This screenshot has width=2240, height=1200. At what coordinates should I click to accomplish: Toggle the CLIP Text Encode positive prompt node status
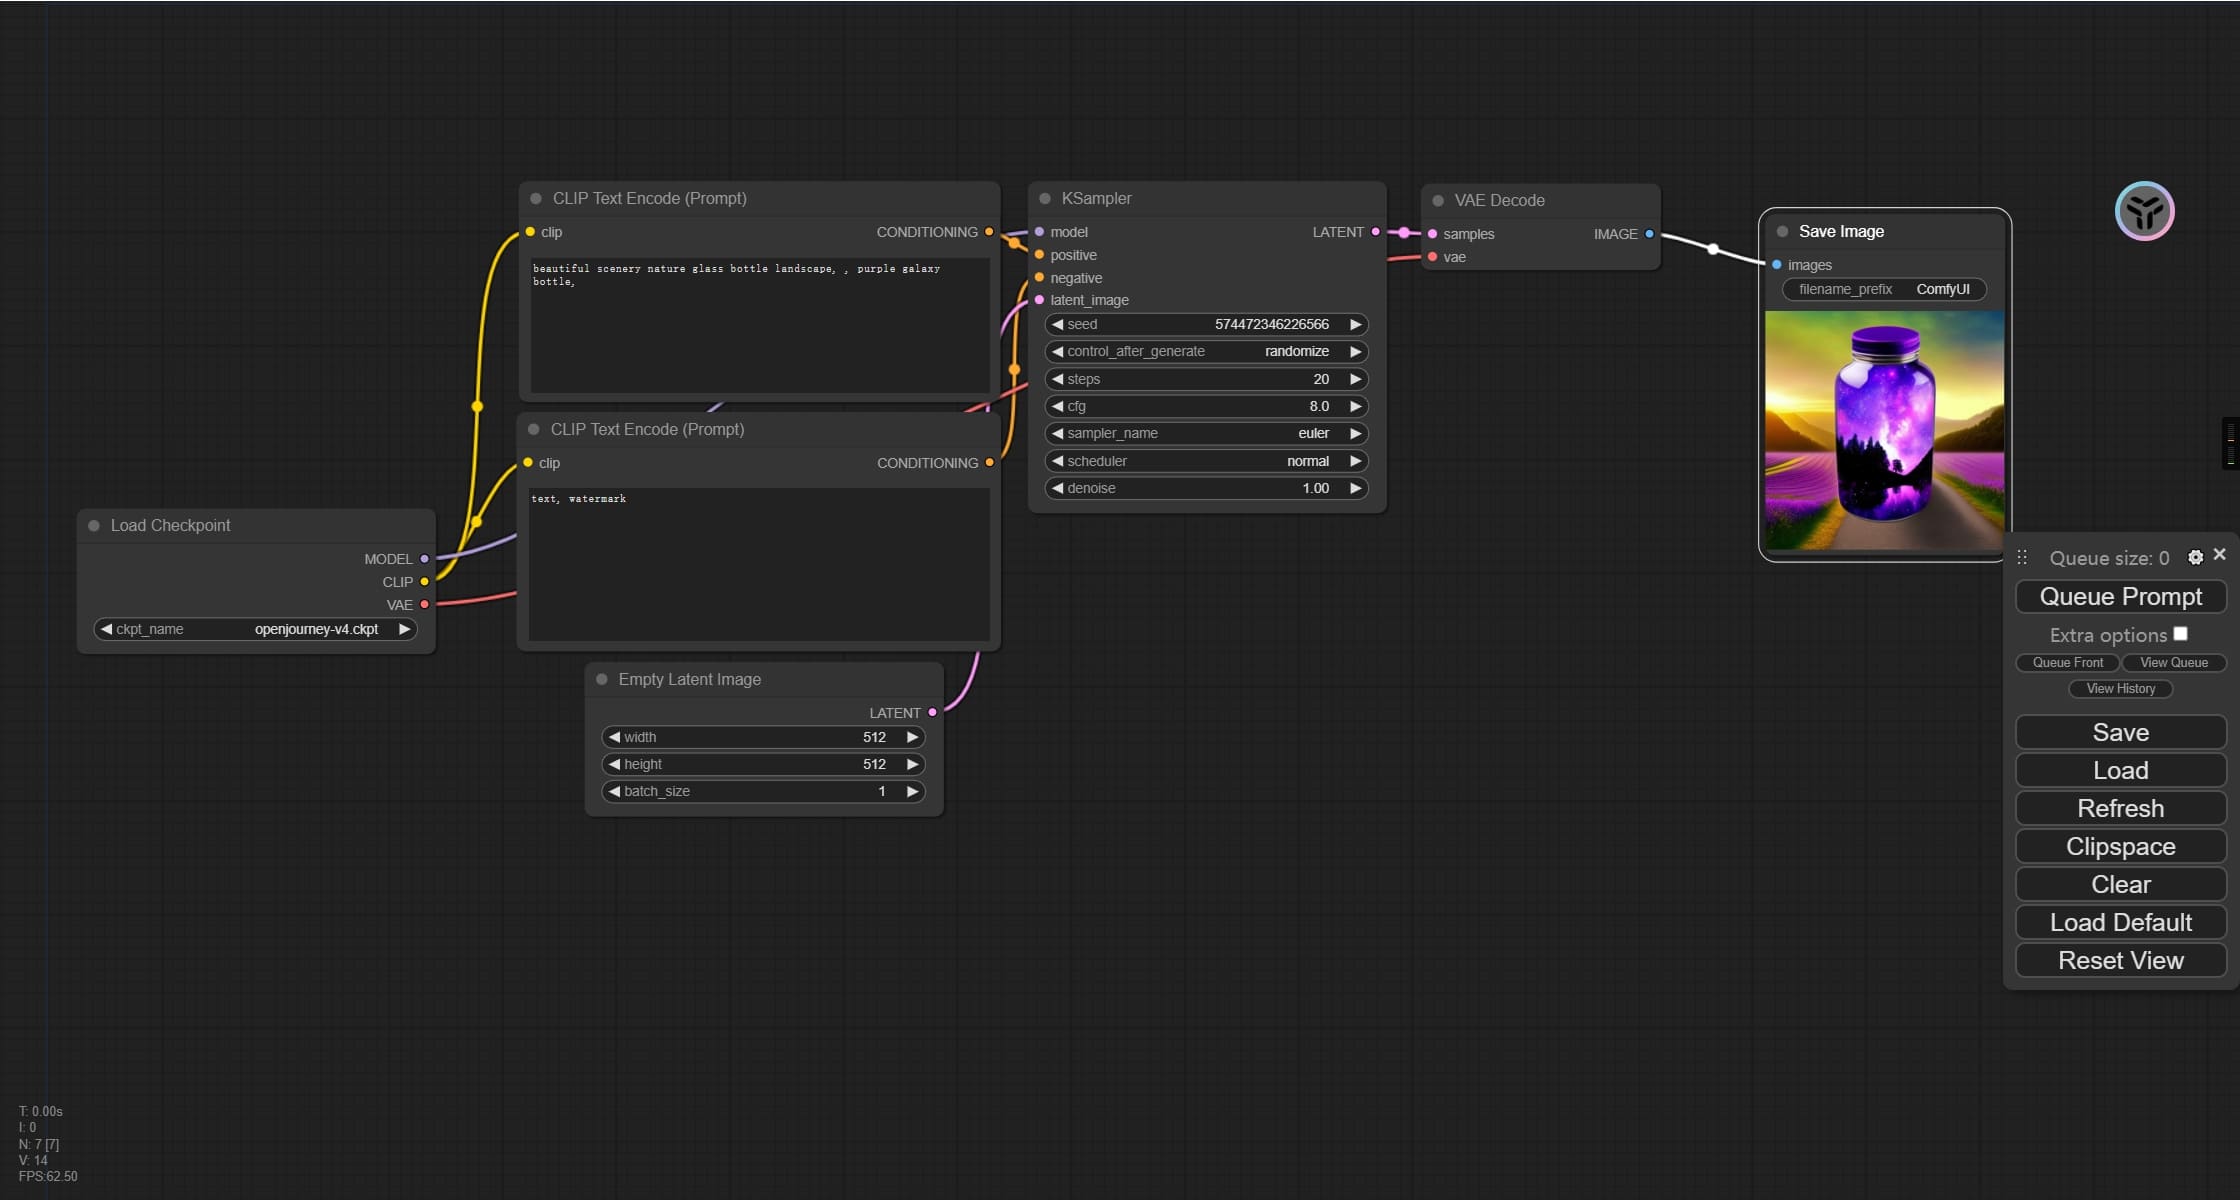[x=538, y=197]
